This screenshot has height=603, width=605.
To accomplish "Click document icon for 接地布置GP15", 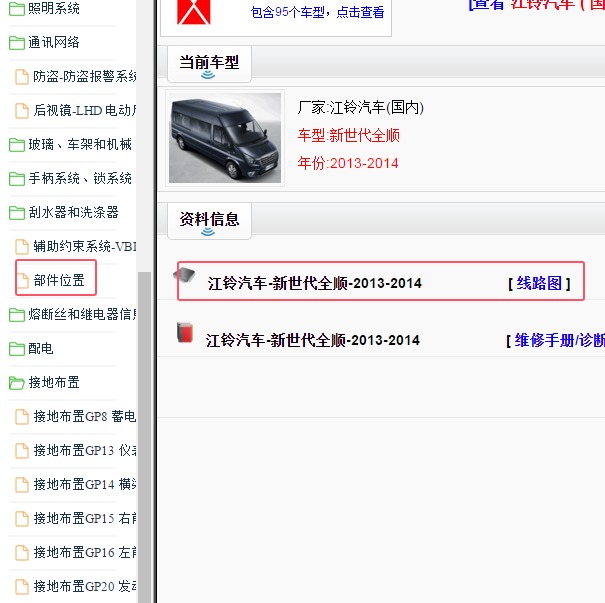I will [22, 519].
